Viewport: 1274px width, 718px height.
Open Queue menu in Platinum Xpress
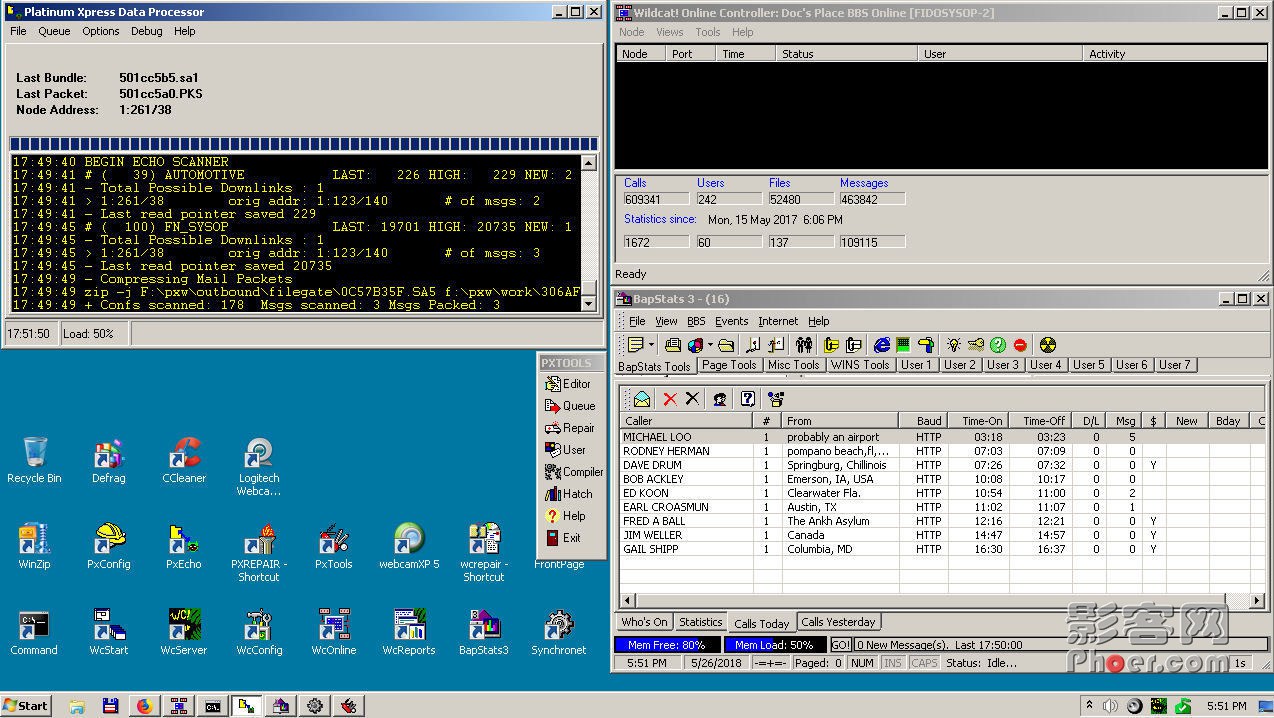point(54,31)
